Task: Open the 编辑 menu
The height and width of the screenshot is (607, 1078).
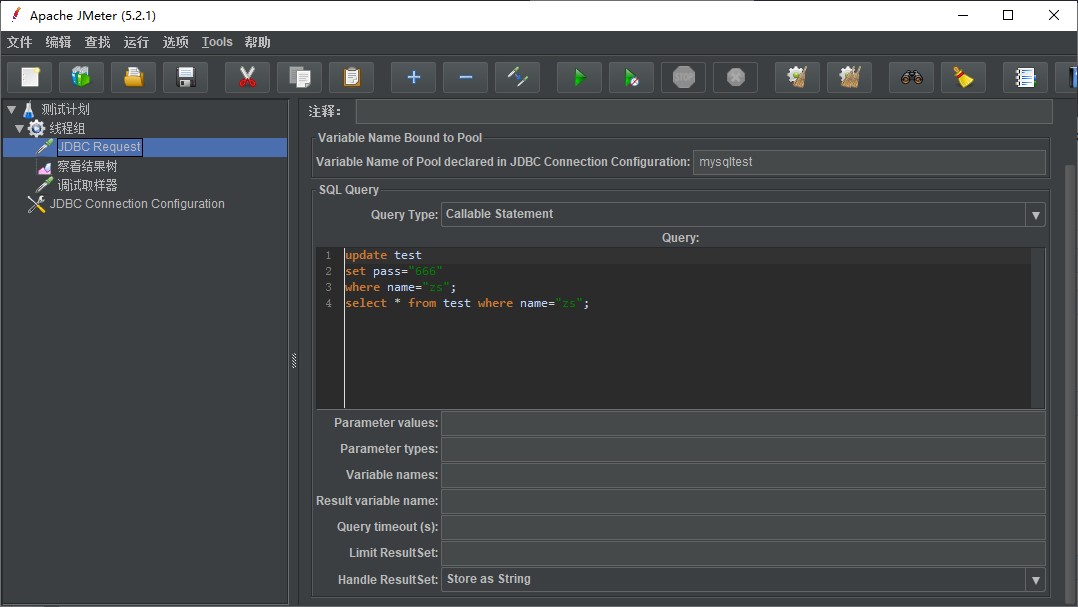Action: point(58,42)
